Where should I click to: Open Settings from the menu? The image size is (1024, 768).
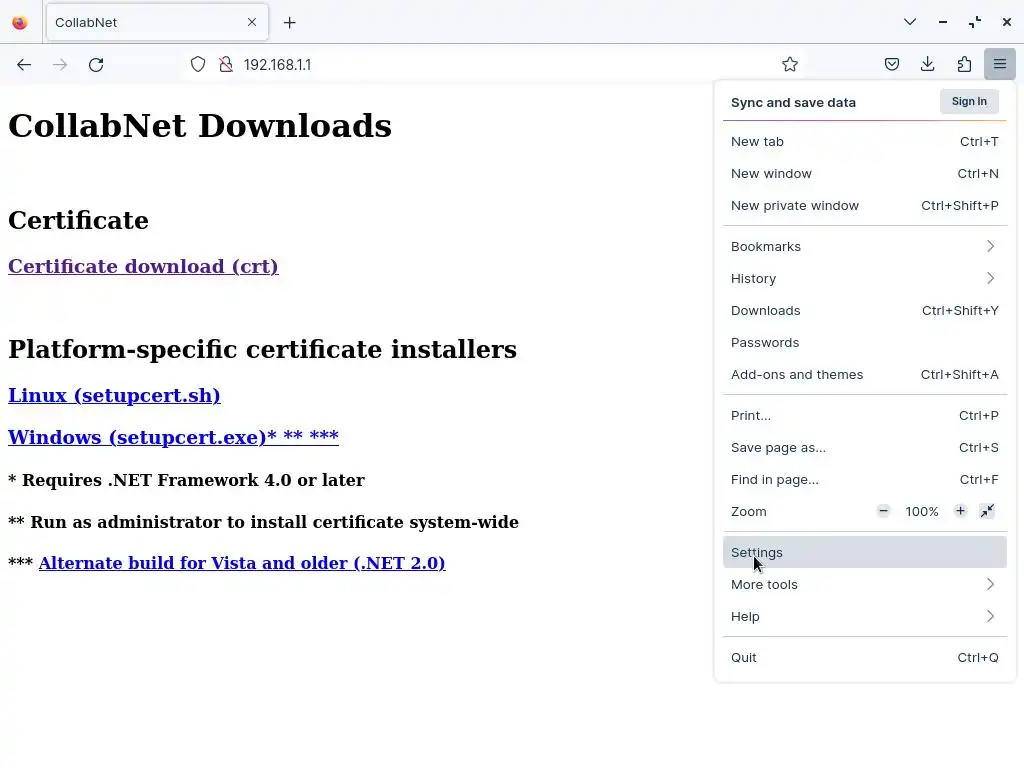tap(865, 552)
